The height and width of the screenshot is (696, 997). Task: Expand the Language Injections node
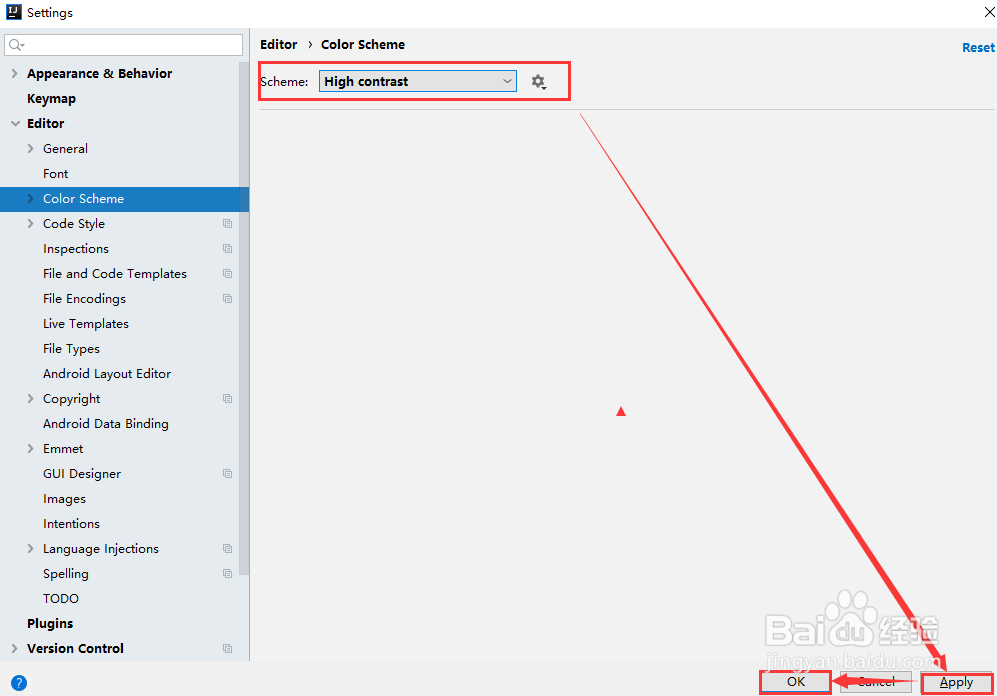31,549
